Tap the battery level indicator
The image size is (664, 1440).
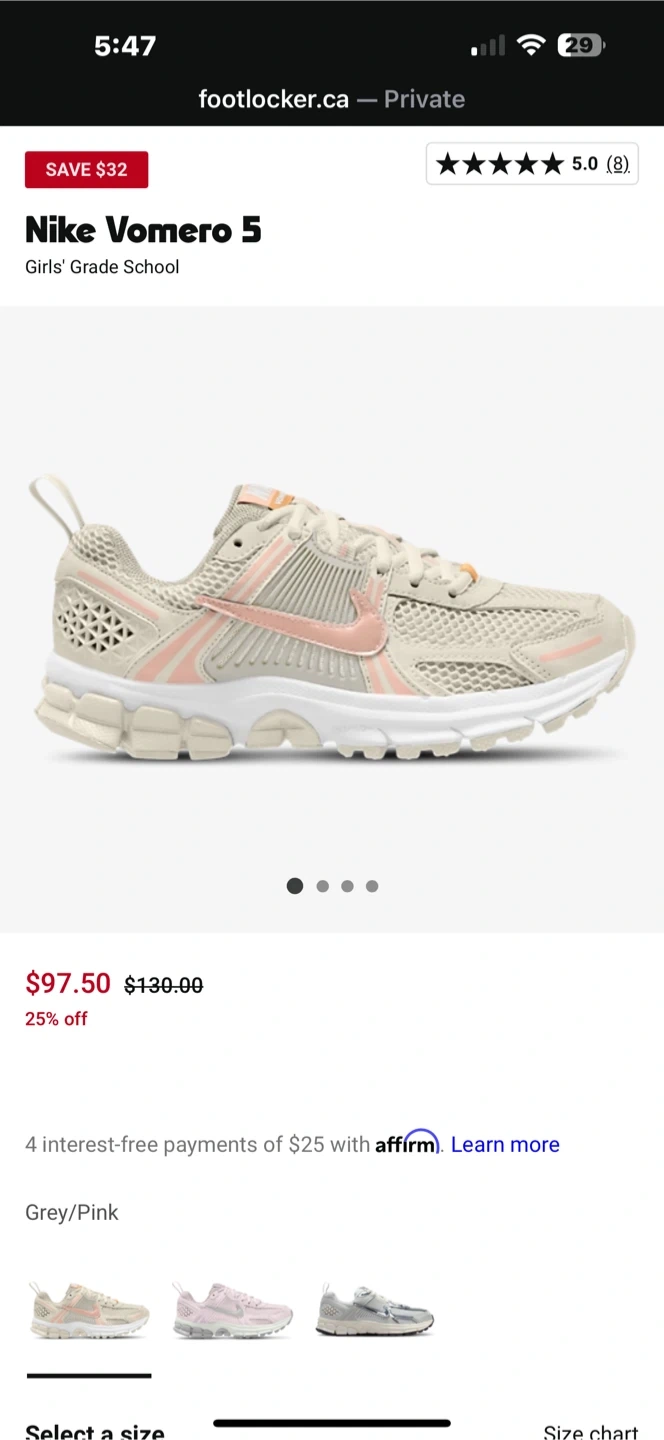coord(581,45)
